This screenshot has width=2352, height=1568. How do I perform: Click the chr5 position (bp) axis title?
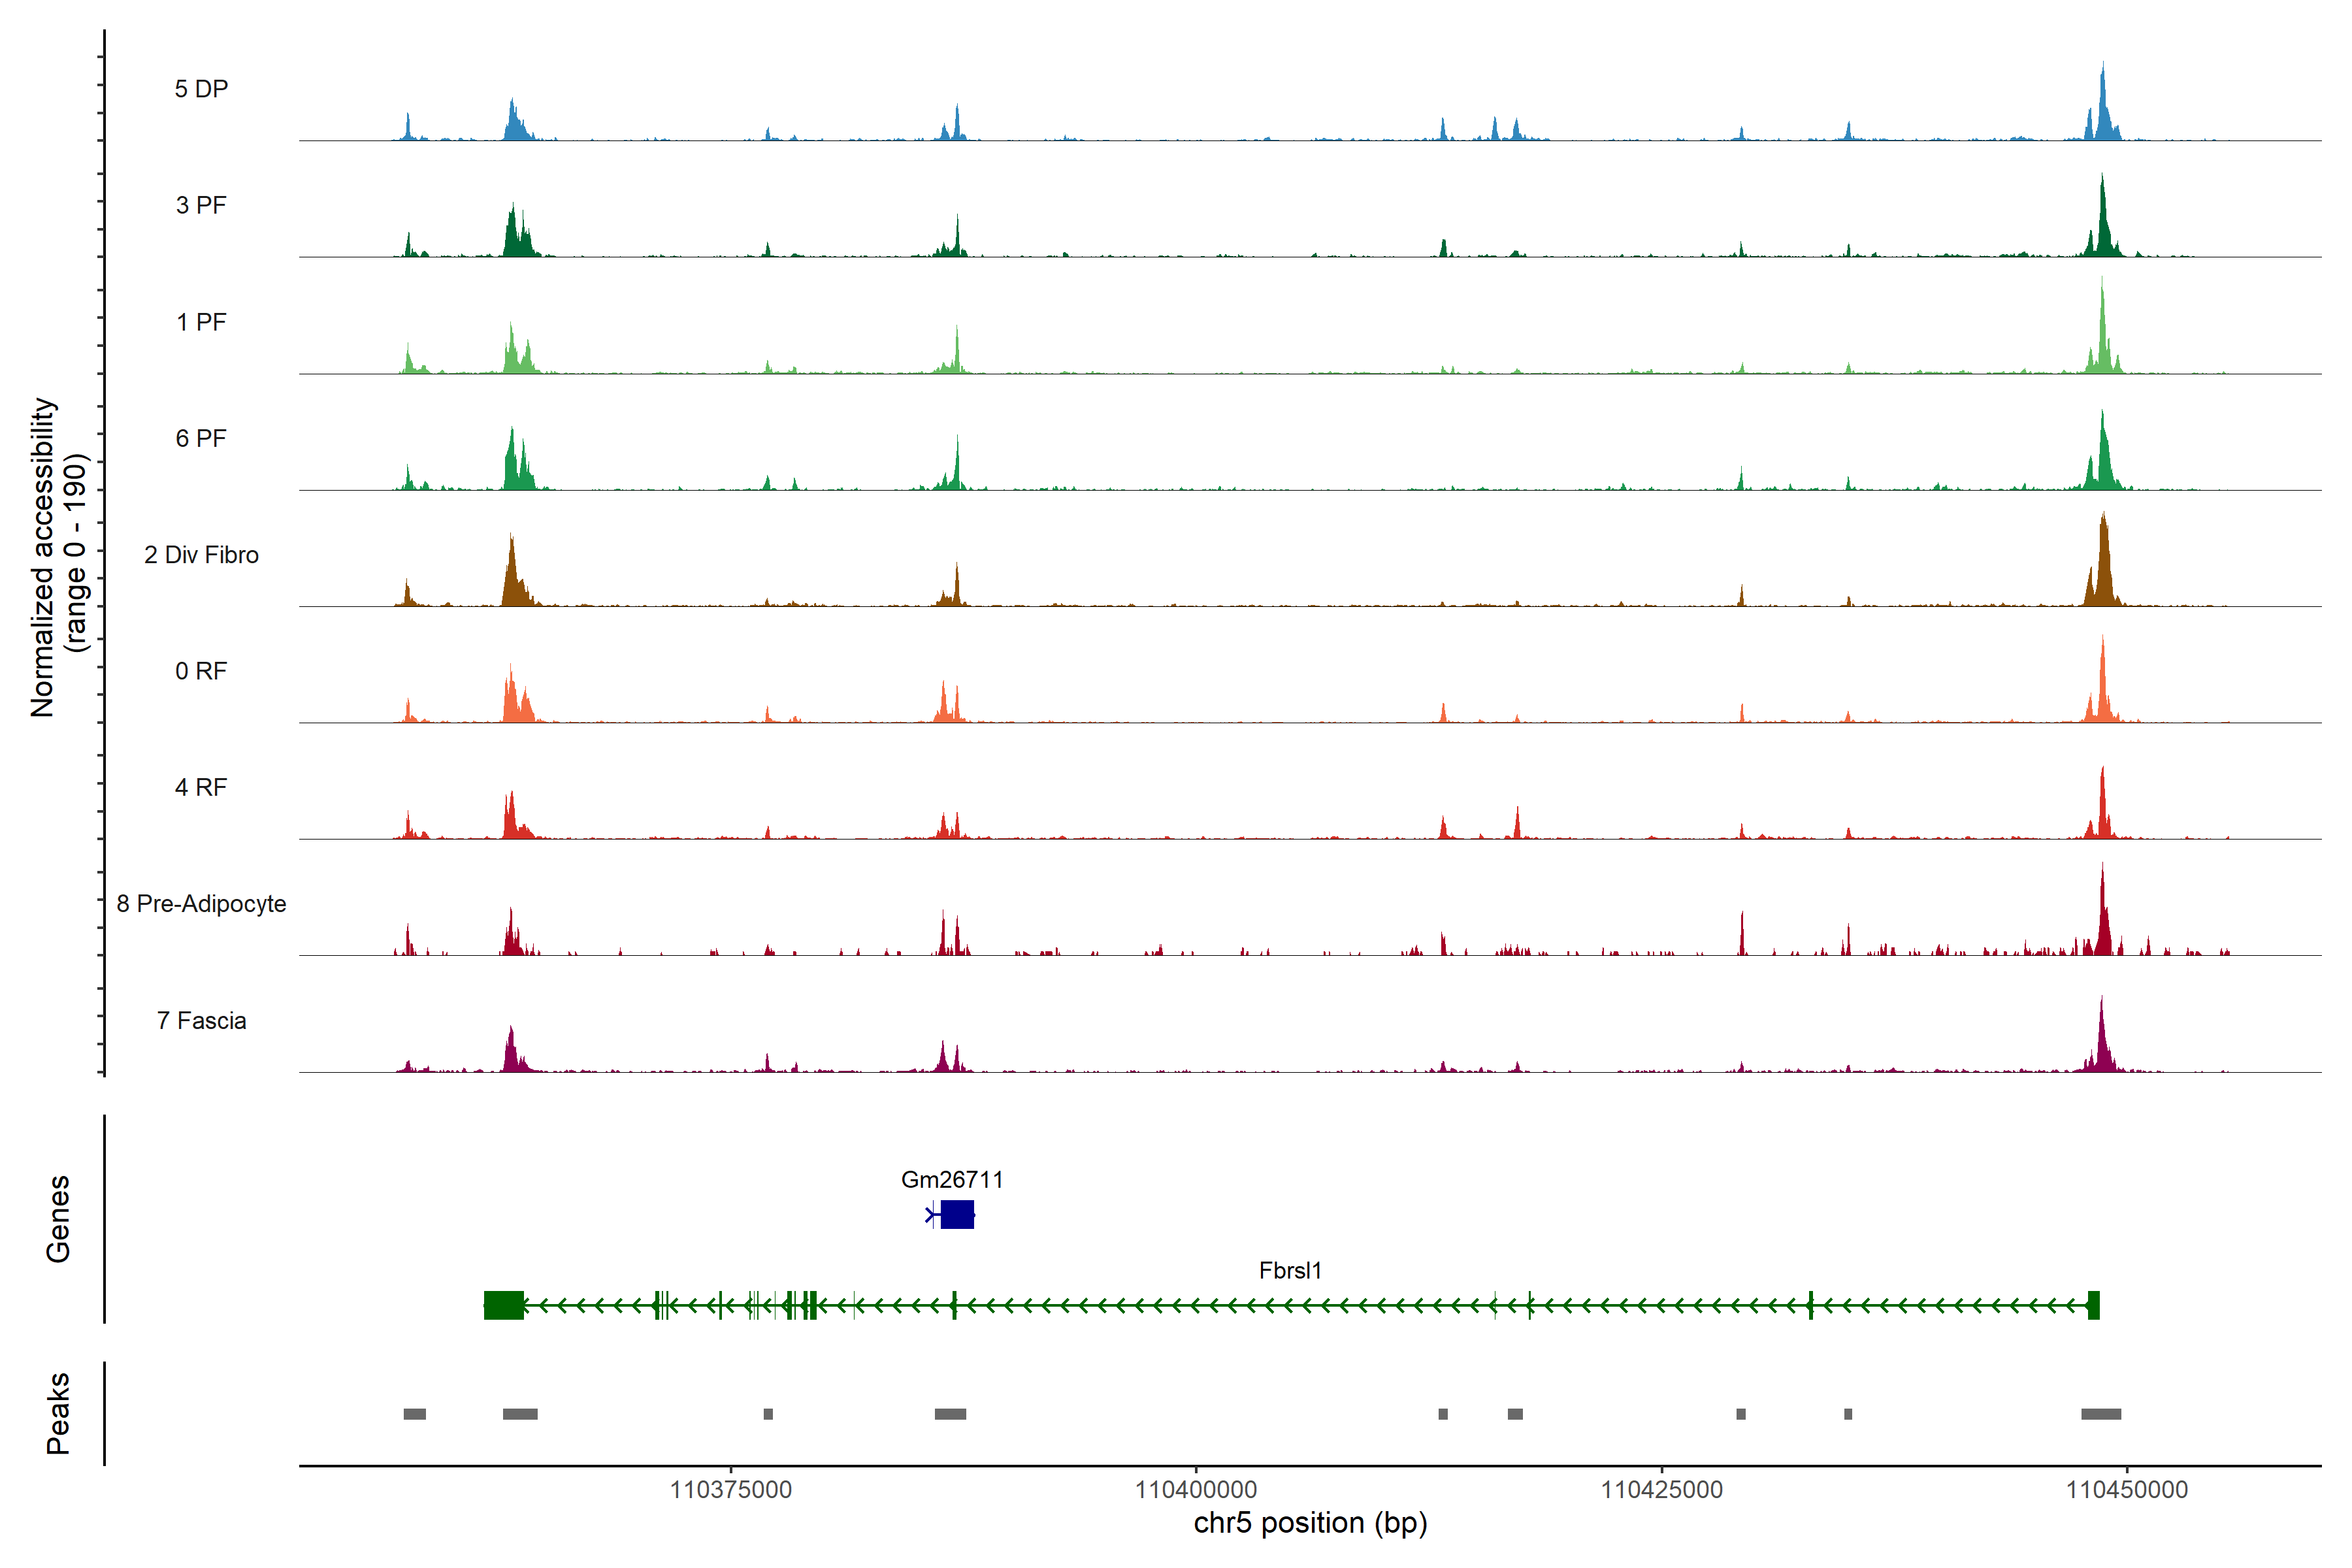click(1310, 1523)
